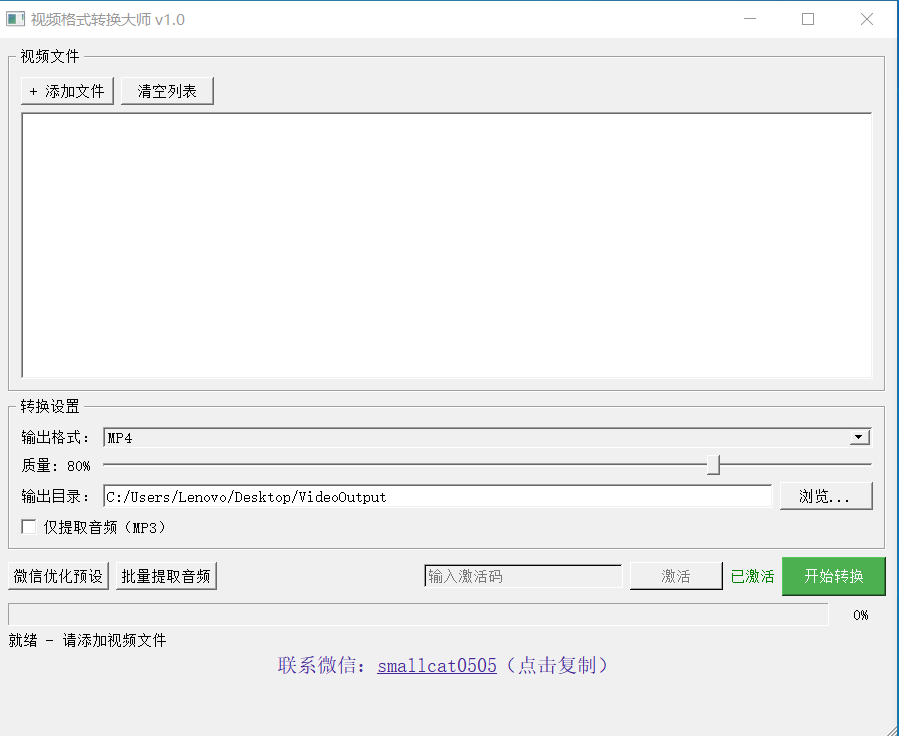Click the conversion progress bar
899x736 pixels.
[x=418, y=614]
